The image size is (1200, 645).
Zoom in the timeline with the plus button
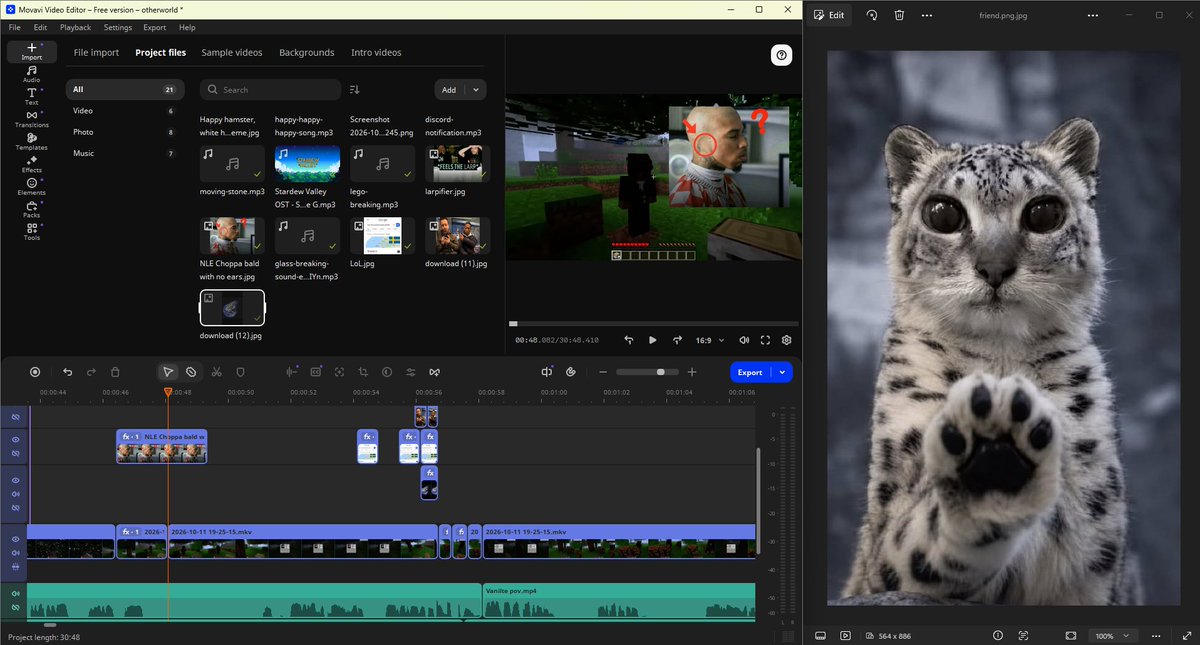[x=692, y=372]
